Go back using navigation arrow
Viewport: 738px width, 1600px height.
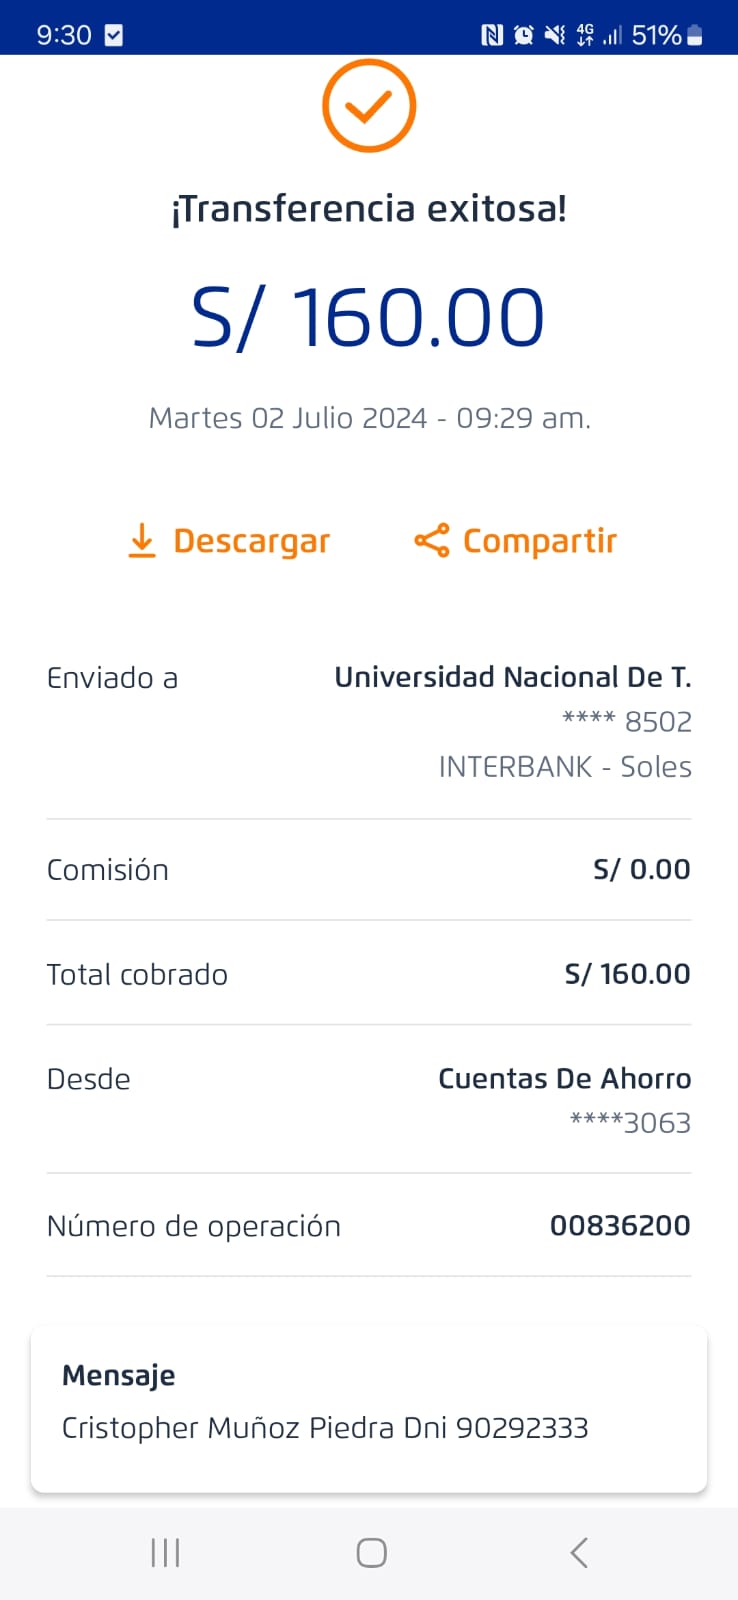click(578, 1552)
